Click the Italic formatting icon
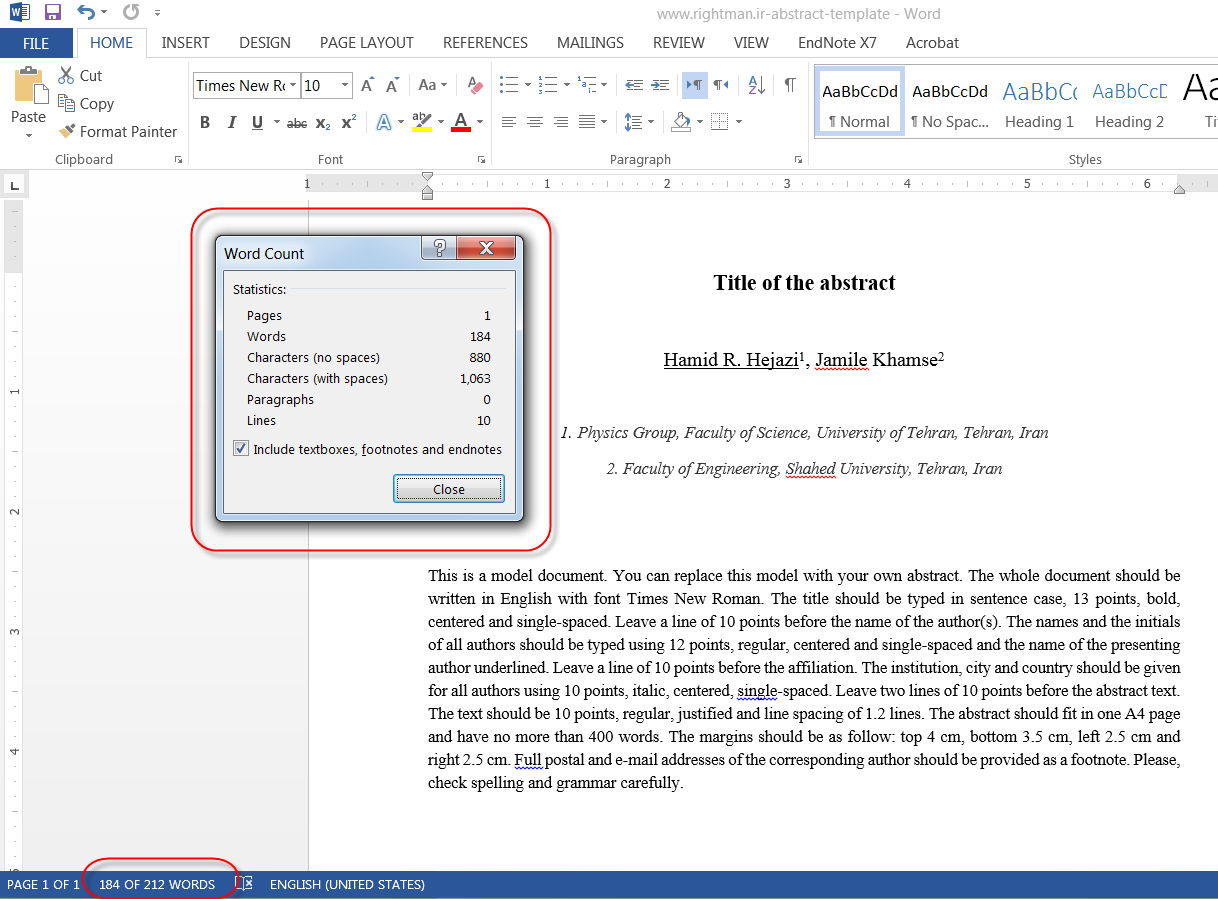Screen dimensions: 1218x899 pyautogui.click(x=231, y=122)
